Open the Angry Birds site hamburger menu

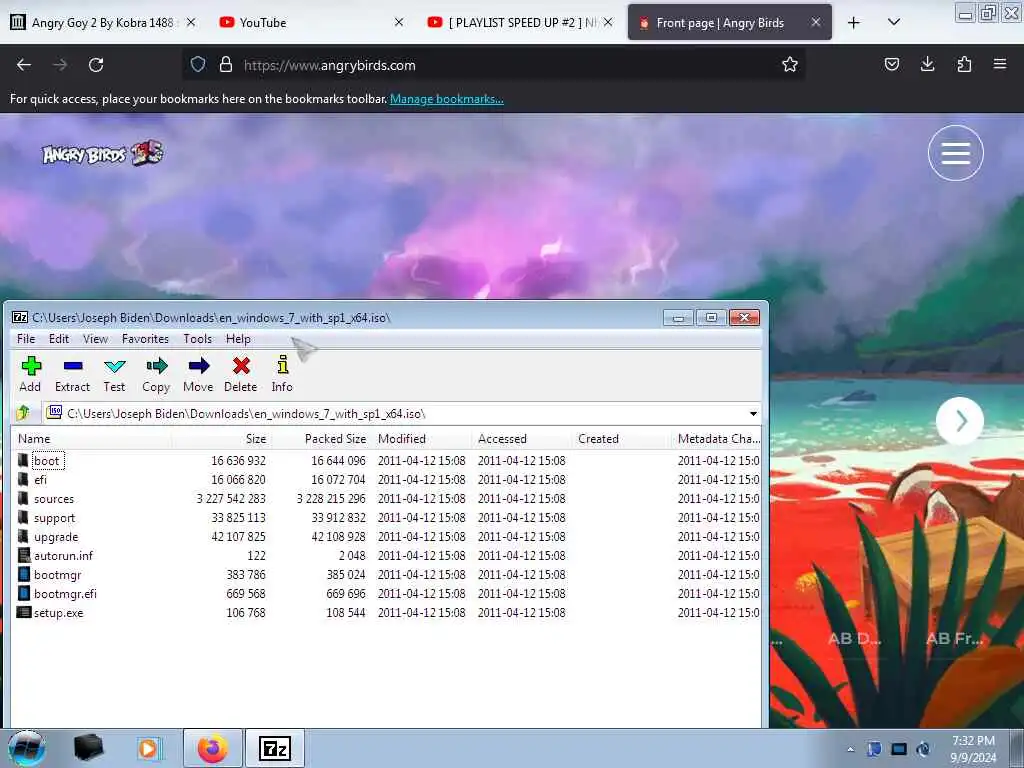click(955, 153)
